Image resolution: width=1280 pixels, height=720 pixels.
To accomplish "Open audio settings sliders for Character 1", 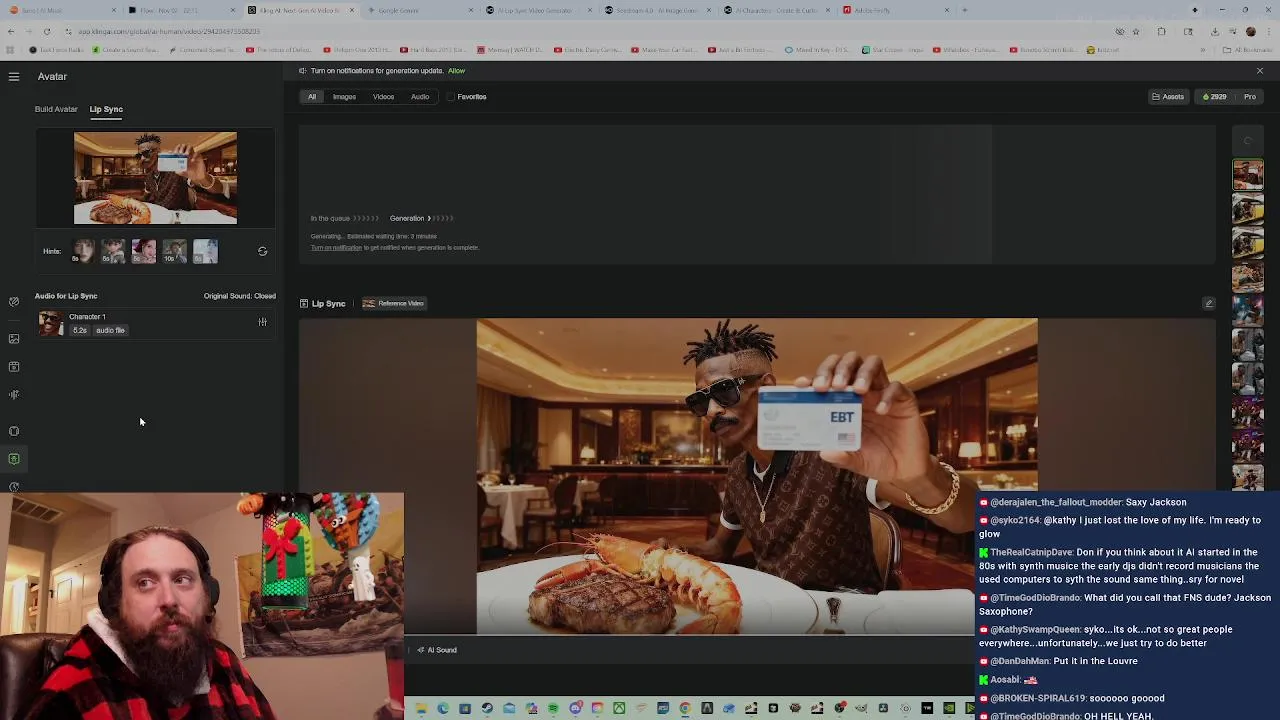I will point(262,322).
